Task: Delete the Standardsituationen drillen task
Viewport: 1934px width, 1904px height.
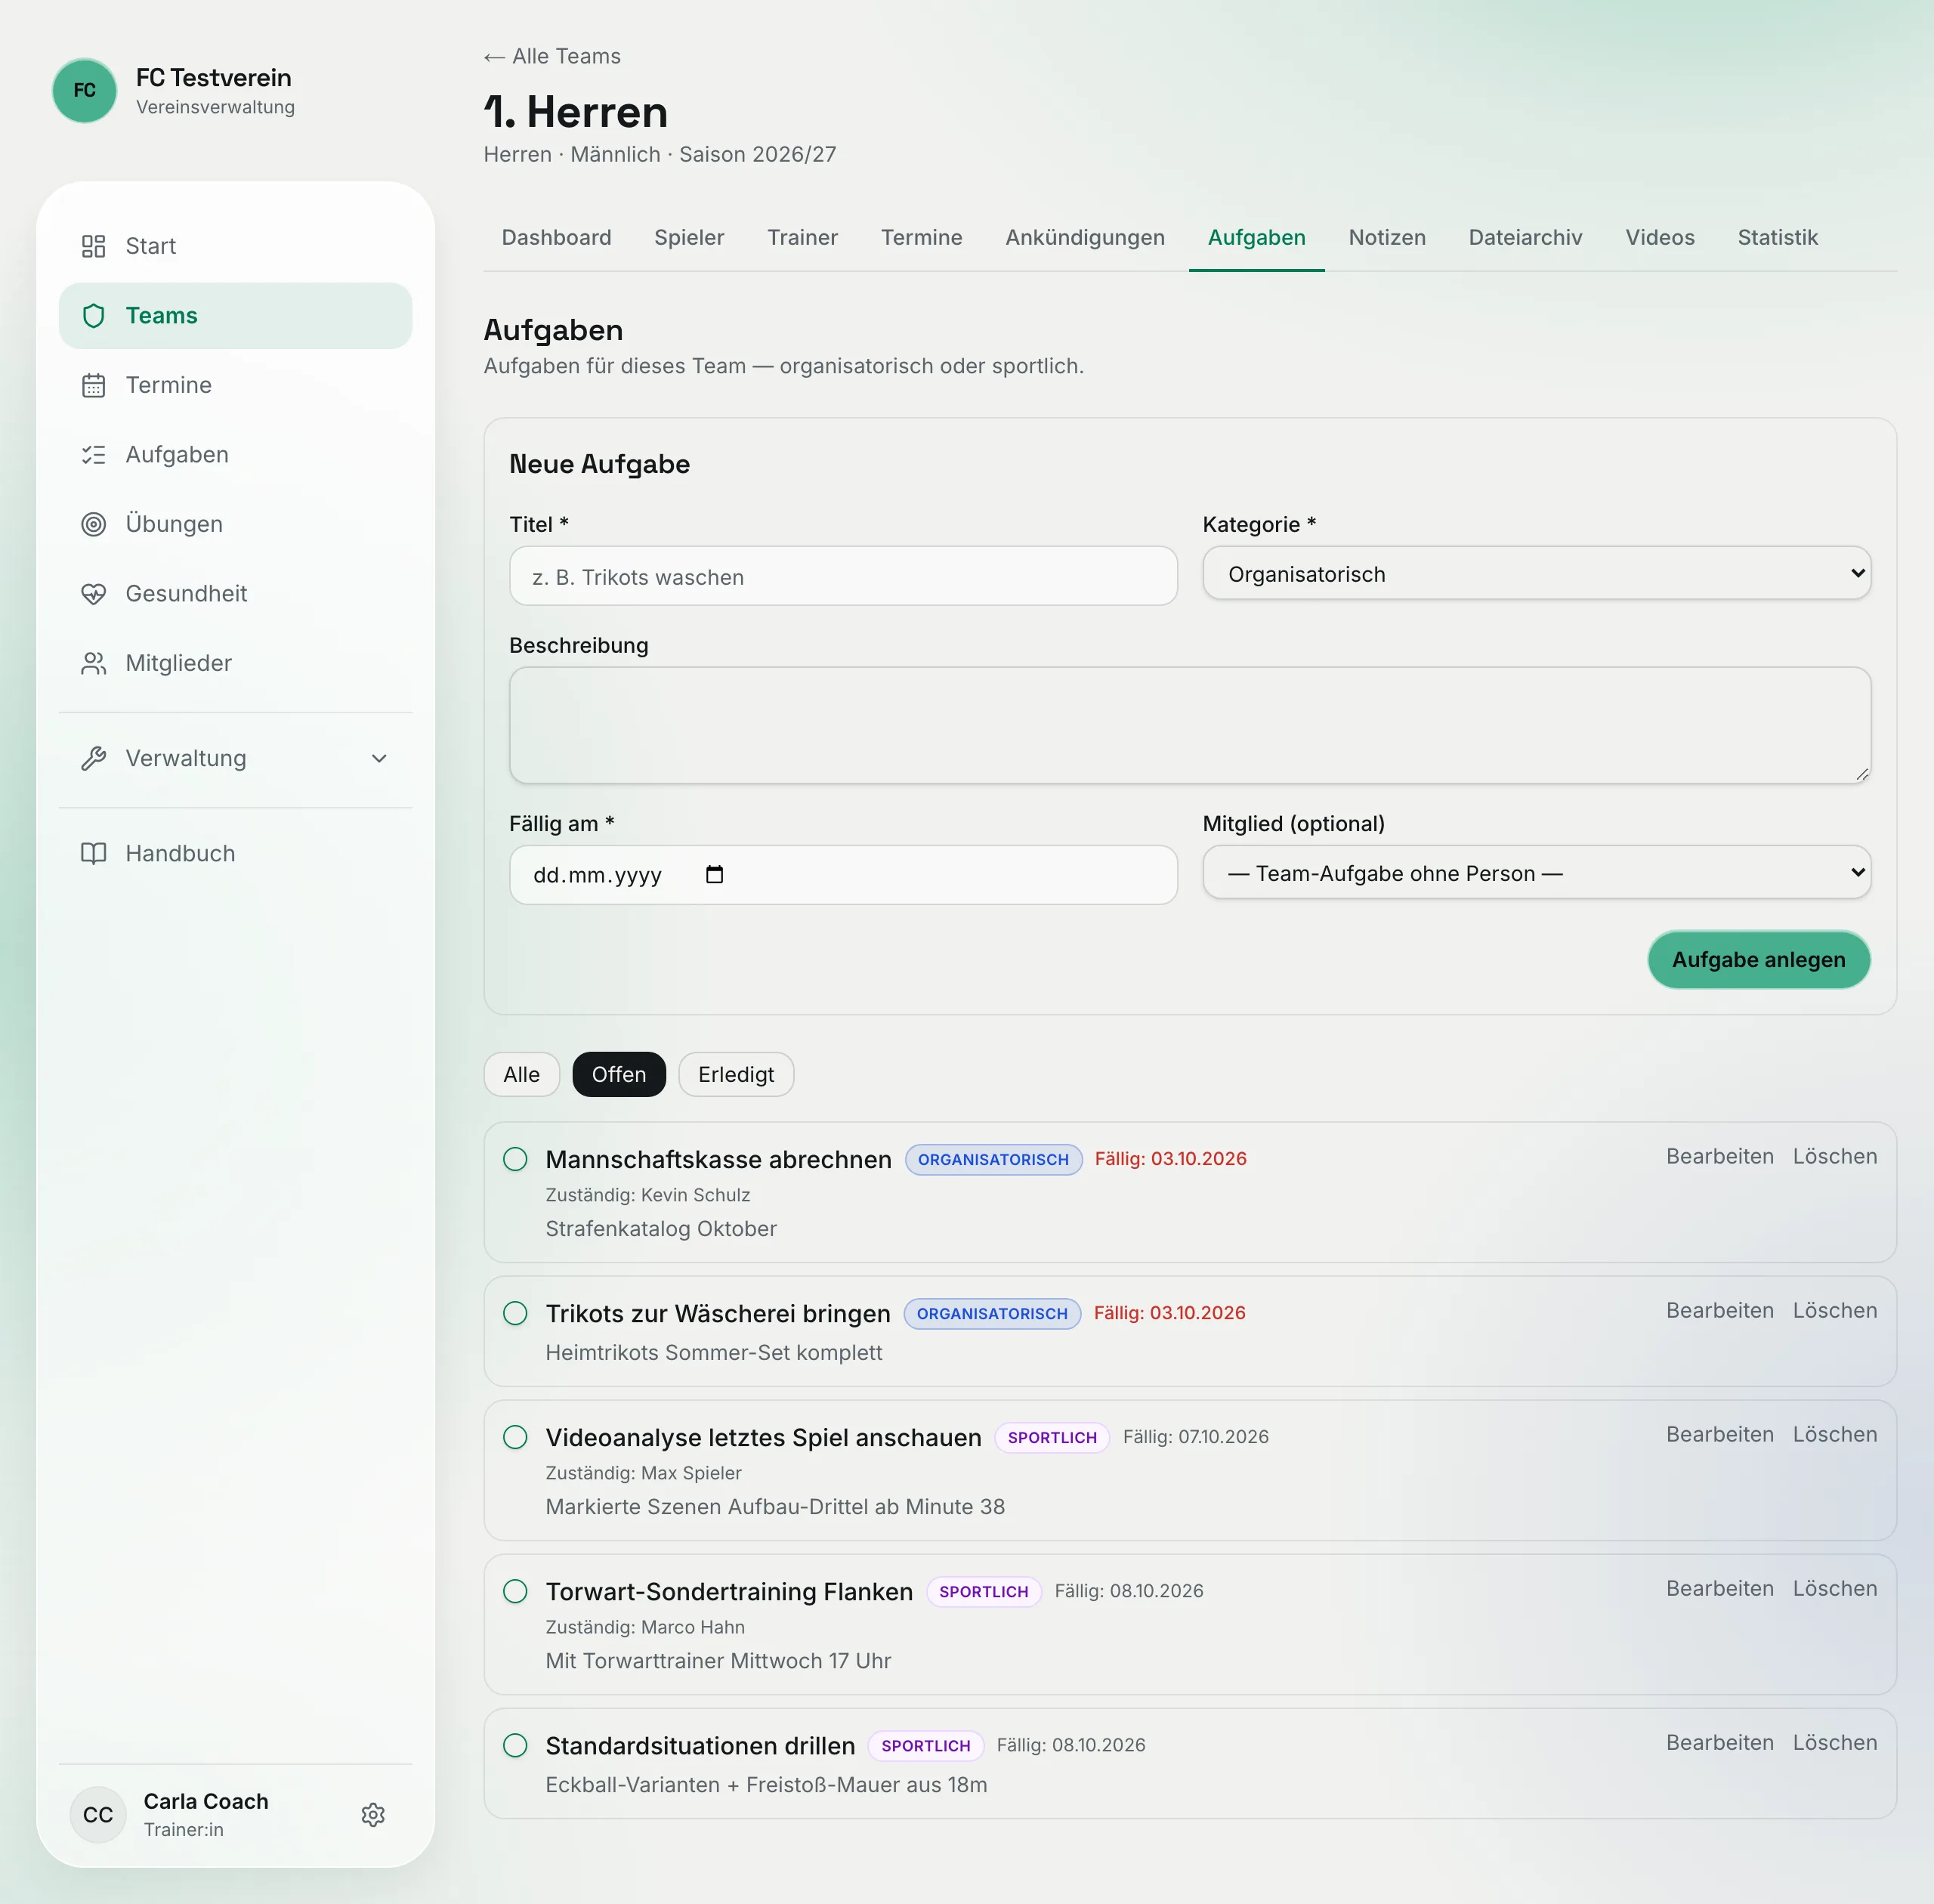Action: pyautogui.click(x=1834, y=1742)
